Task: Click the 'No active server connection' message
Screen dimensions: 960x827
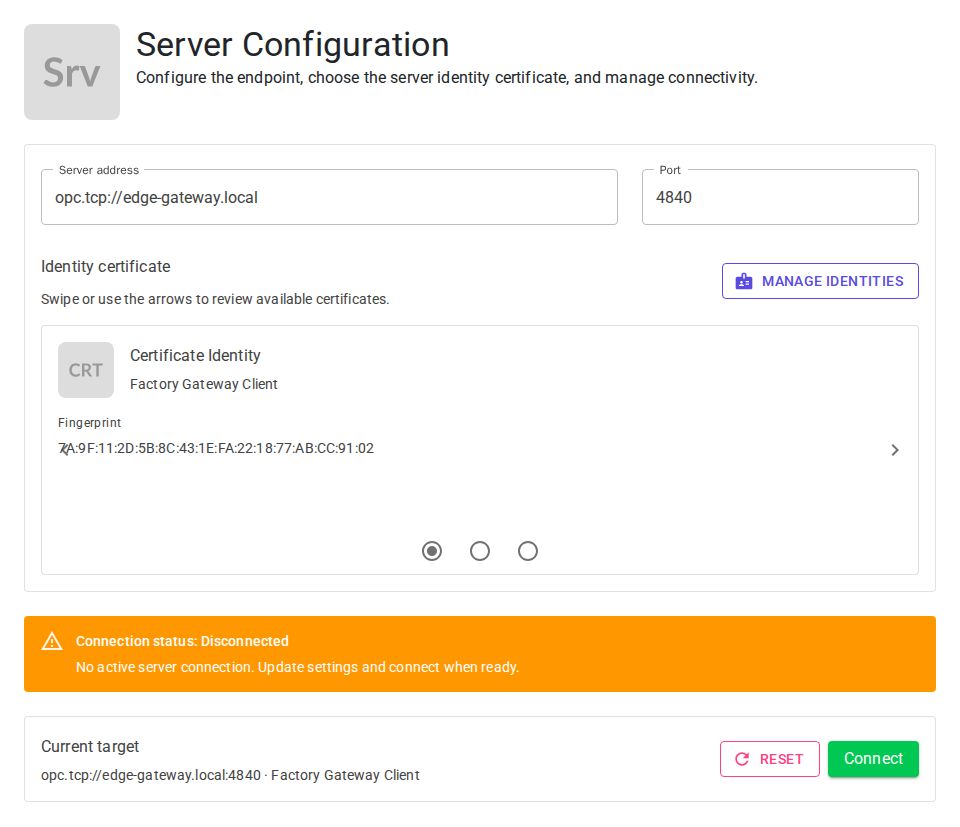Action: [297, 667]
